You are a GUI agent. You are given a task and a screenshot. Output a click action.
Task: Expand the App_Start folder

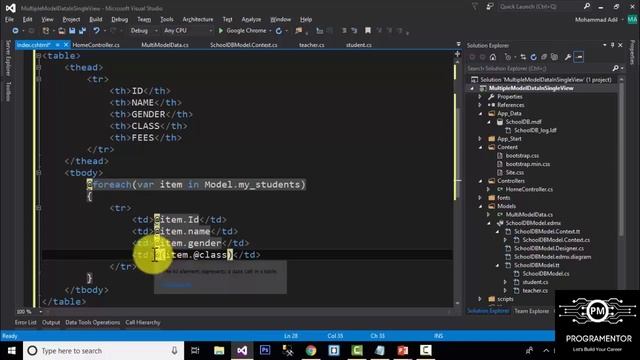(480, 139)
